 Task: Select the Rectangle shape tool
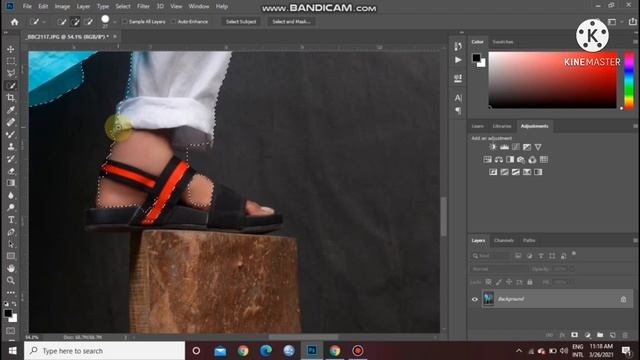11,256
